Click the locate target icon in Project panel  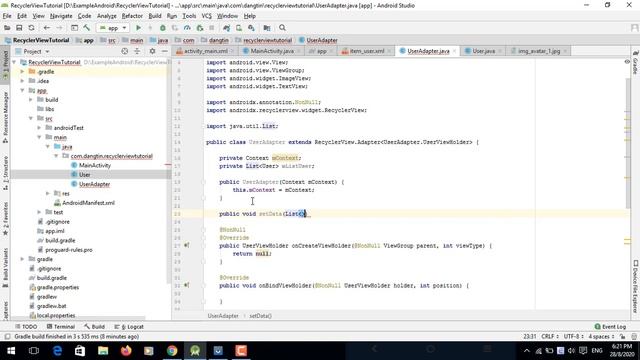124,51
